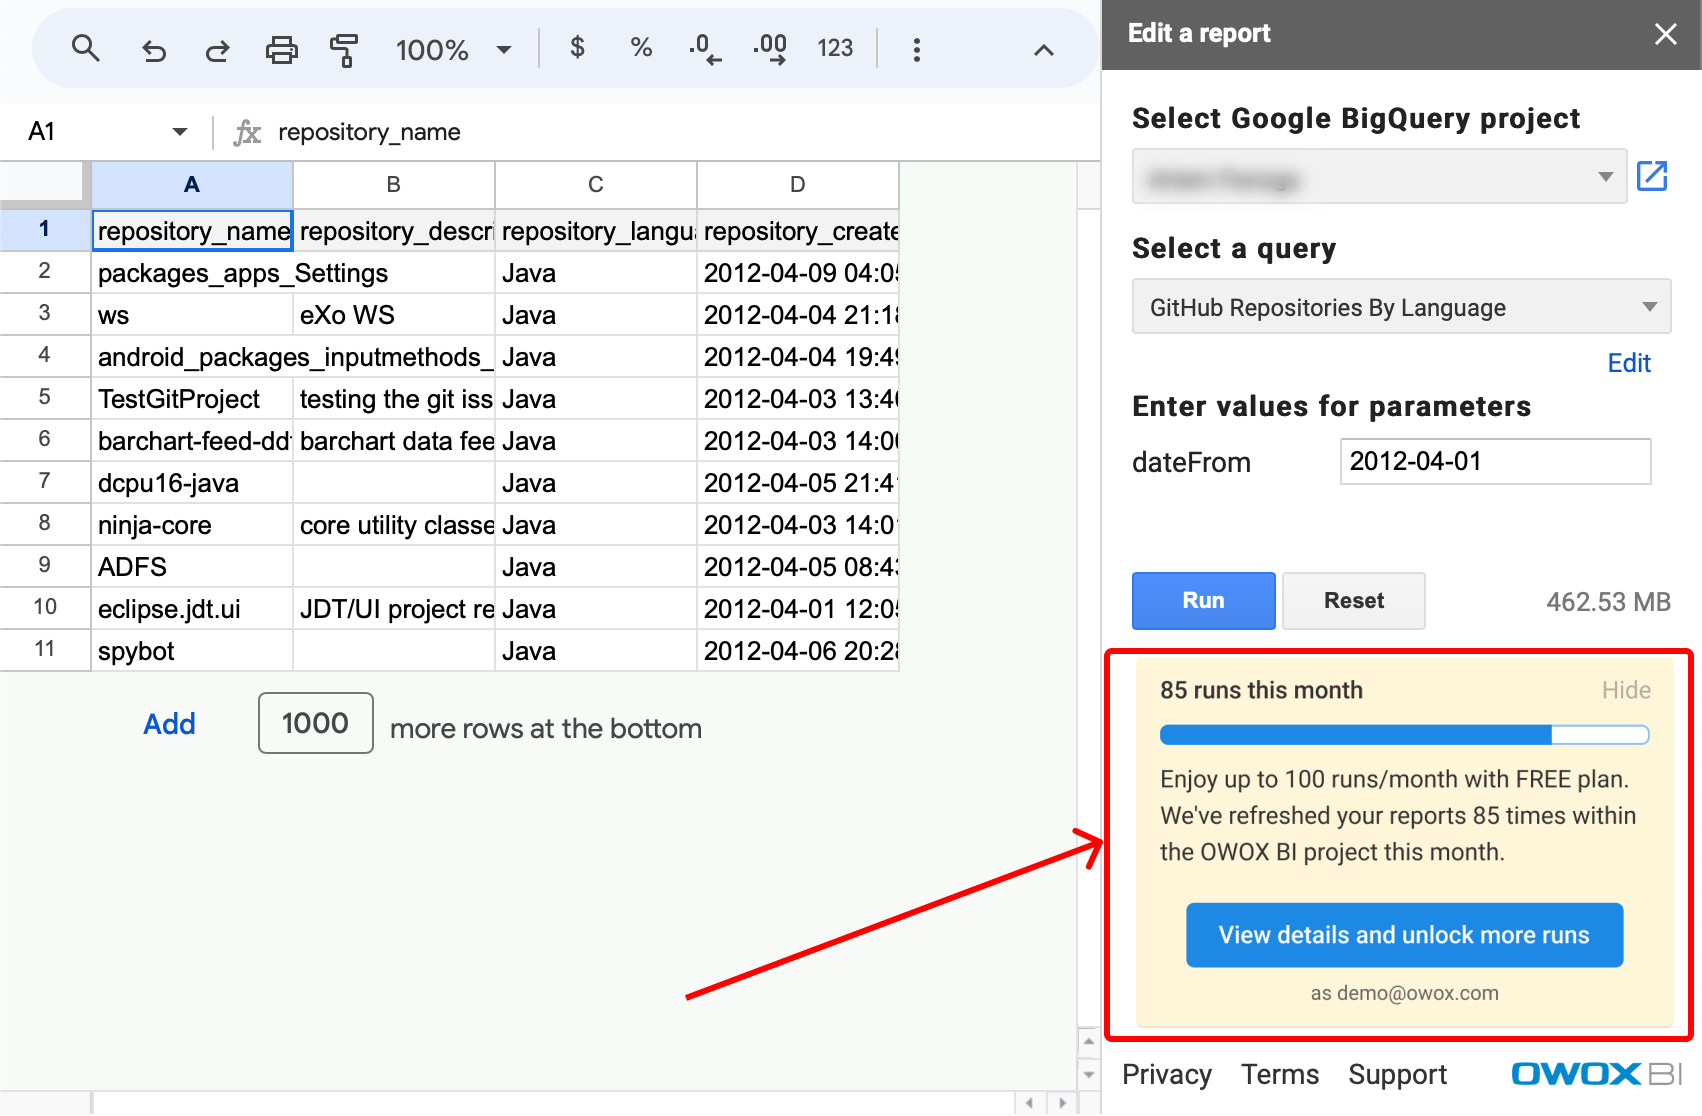1702x1116 pixels.
Task: Click the vertical scrollbar down arrow
Action: (1089, 1075)
